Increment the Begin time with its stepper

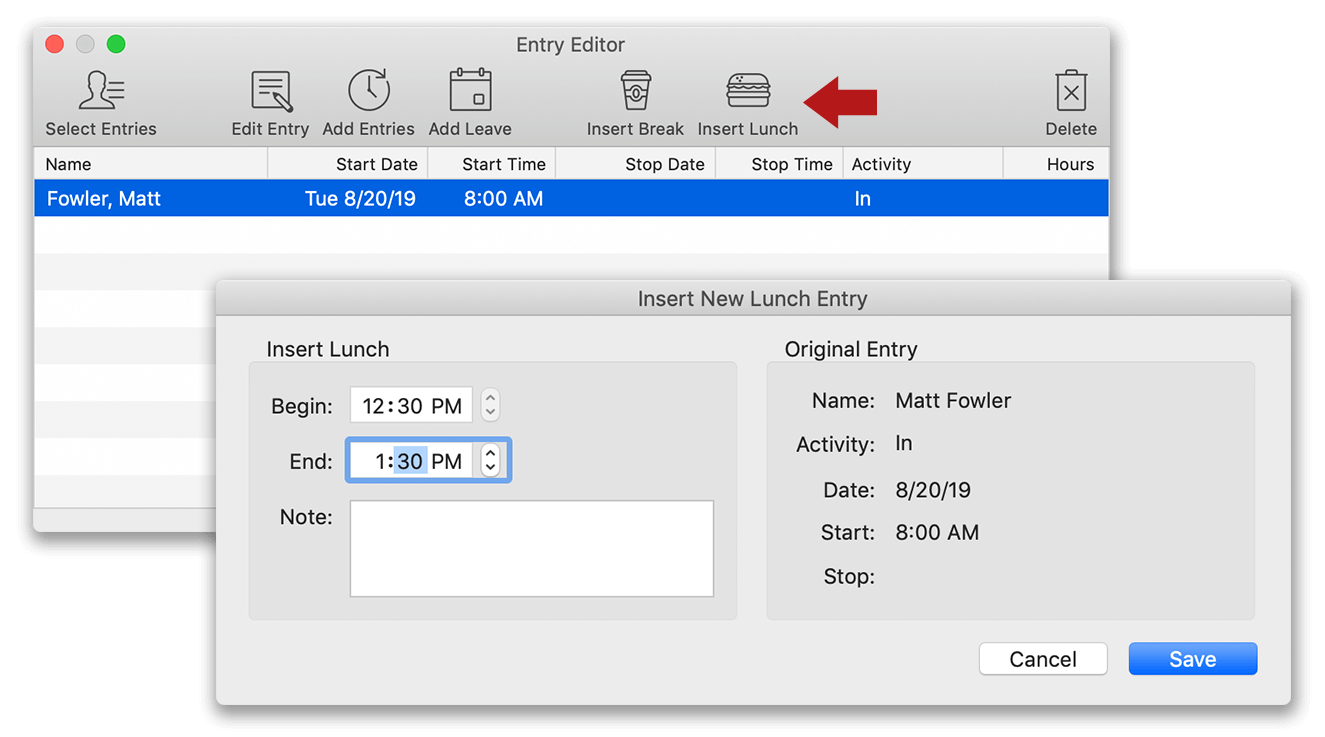pyautogui.click(x=490, y=399)
